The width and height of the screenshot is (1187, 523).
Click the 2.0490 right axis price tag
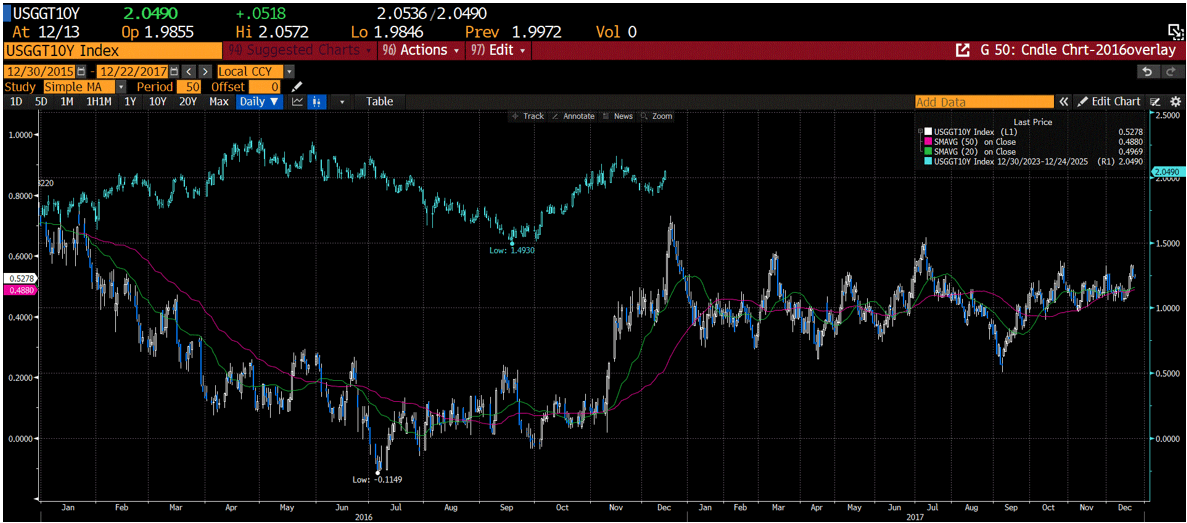coord(1167,173)
